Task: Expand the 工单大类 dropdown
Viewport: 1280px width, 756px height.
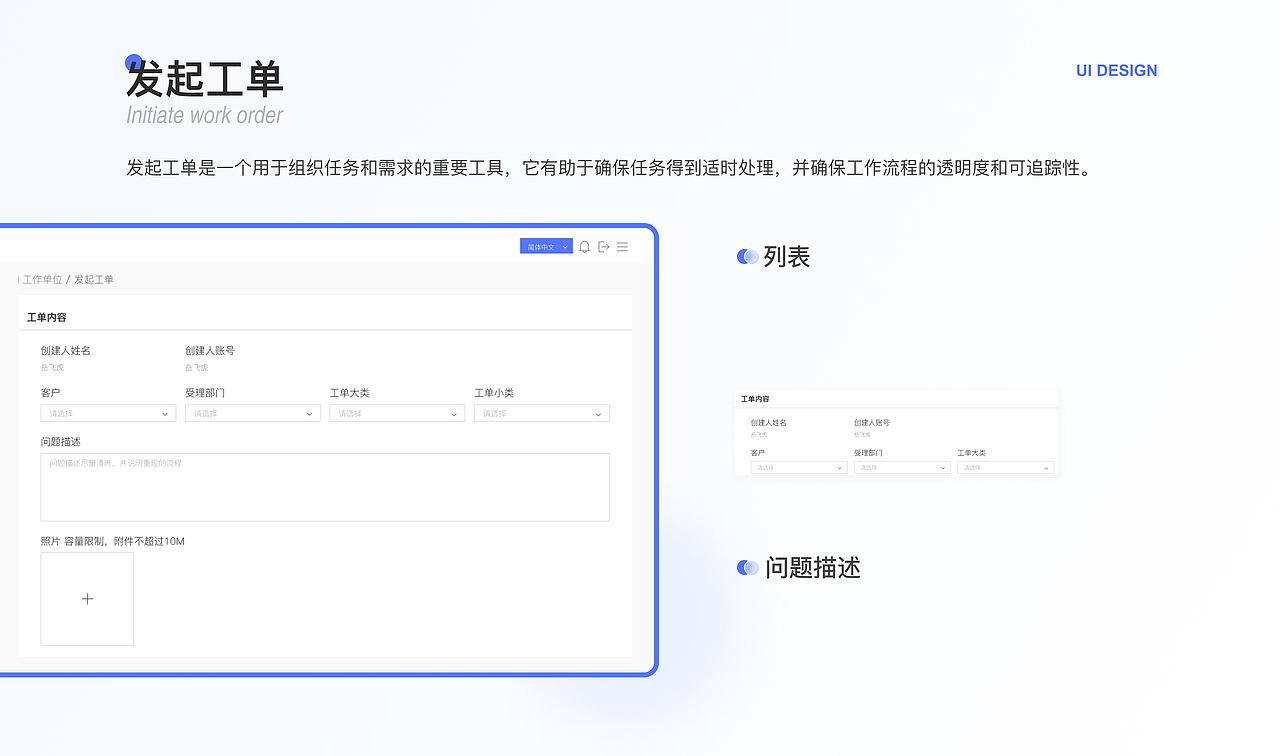Action: pyautogui.click(x=396, y=412)
